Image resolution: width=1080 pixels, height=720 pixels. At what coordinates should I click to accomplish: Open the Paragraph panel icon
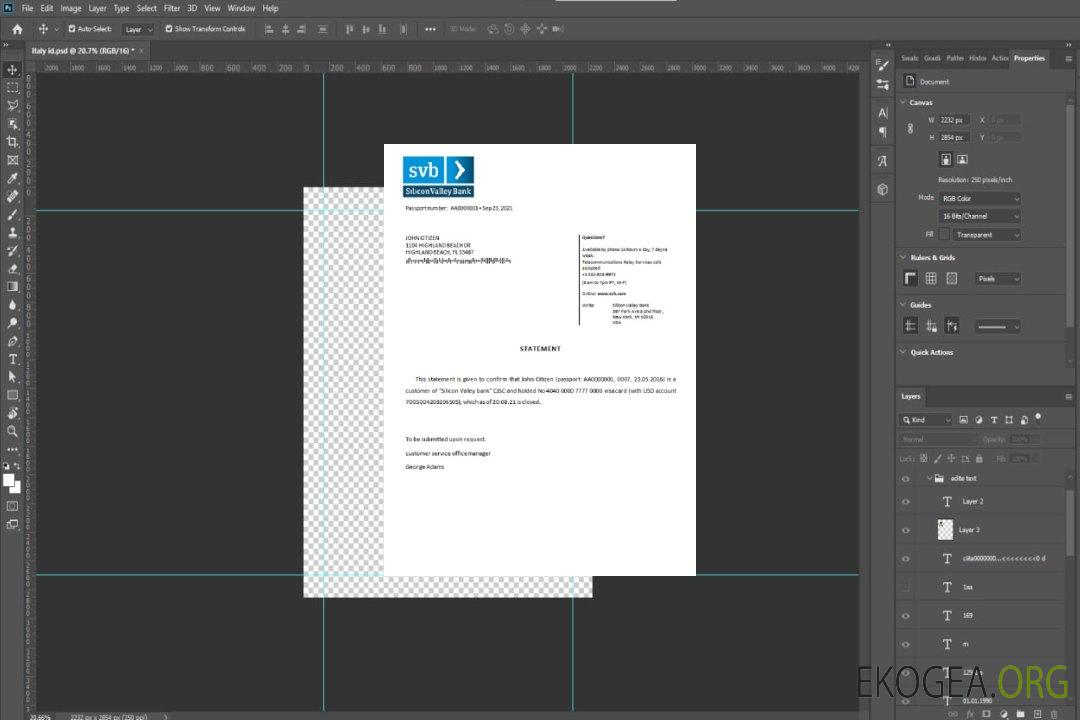882,132
